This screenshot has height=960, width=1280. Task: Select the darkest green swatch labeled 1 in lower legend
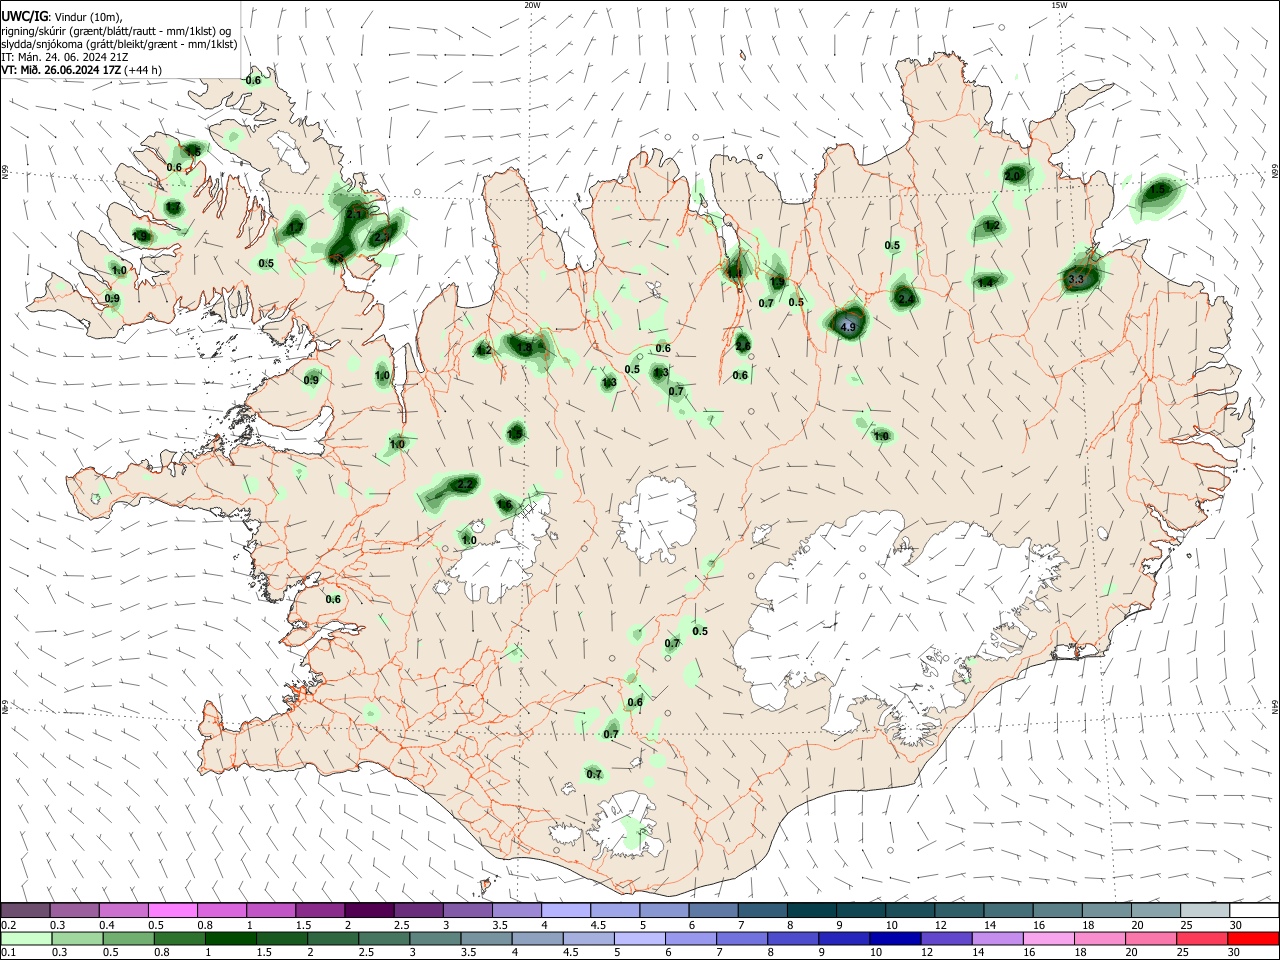pyautogui.click(x=229, y=938)
